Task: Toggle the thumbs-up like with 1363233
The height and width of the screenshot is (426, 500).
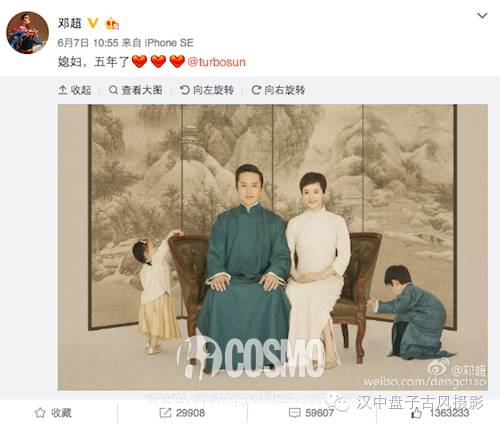Action: pyautogui.click(x=440, y=413)
